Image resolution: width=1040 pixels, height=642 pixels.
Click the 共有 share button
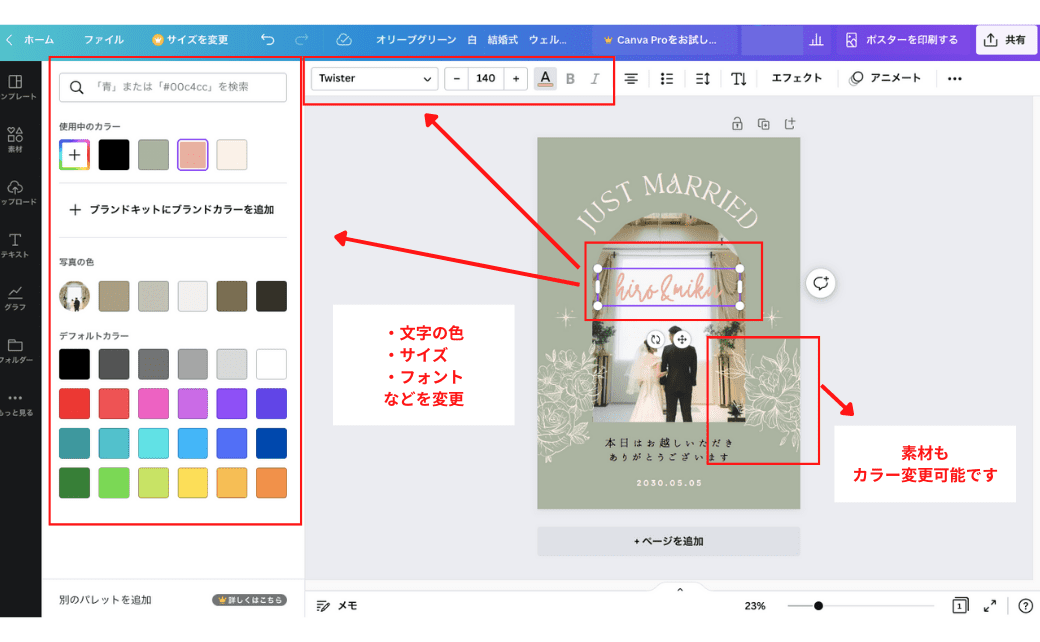[x=1005, y=40]
